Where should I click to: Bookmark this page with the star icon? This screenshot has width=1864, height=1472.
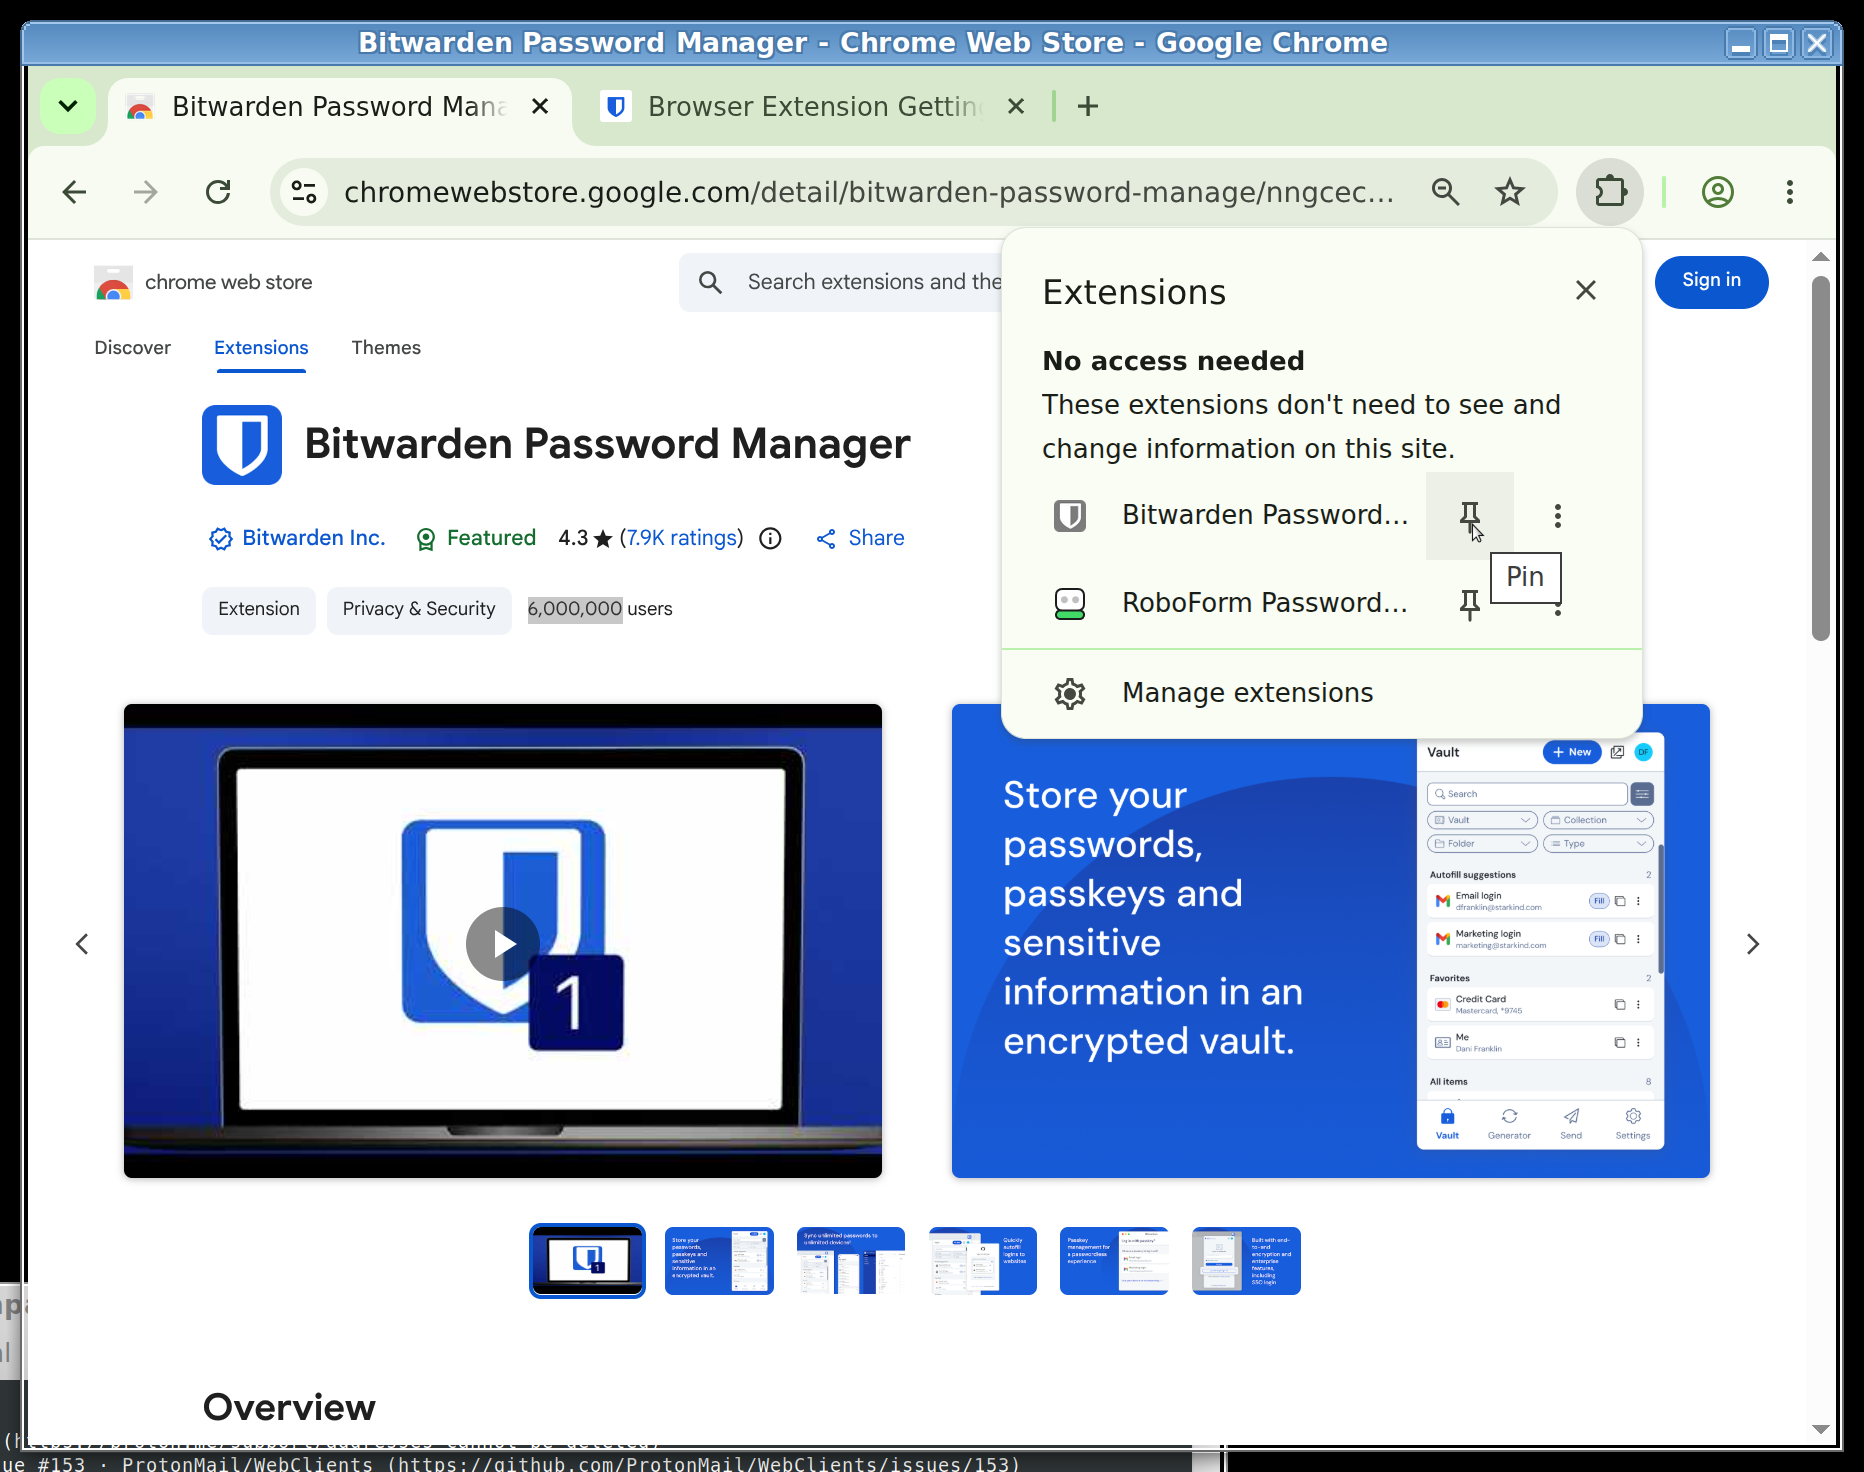tap(1509, 192)
